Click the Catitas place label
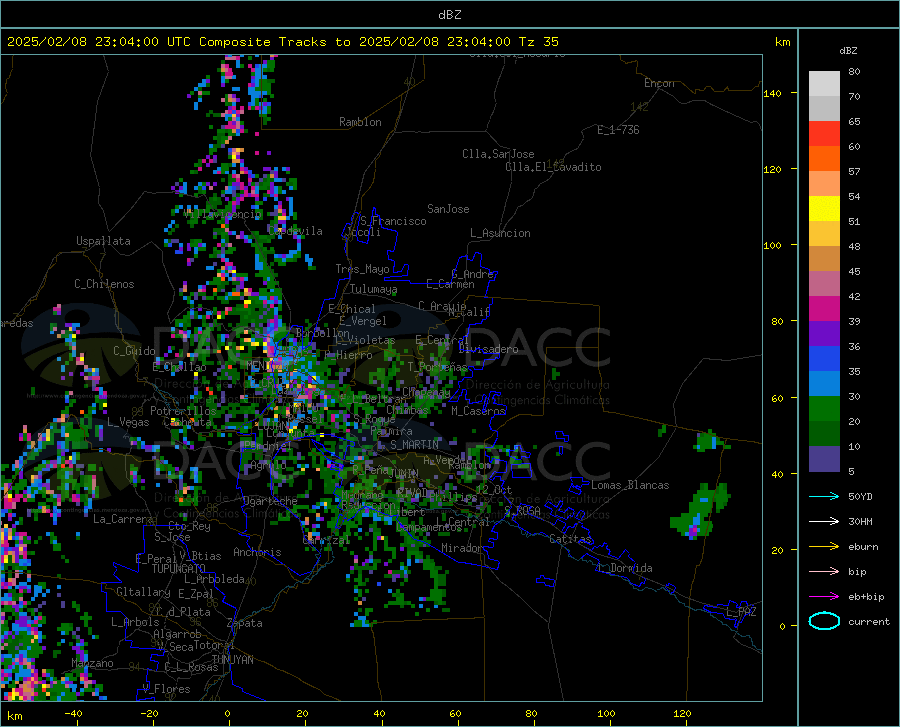900x727 pixels. [570, 539]
